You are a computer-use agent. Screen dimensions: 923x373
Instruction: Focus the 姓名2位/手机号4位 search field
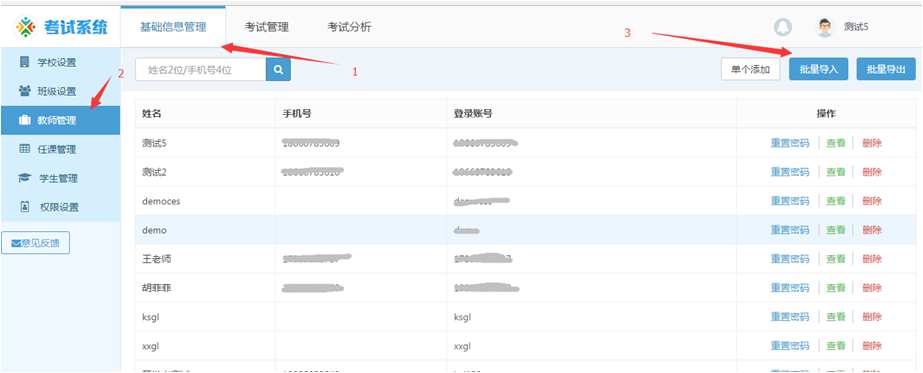pyautogui.click(x=201, y=69)
